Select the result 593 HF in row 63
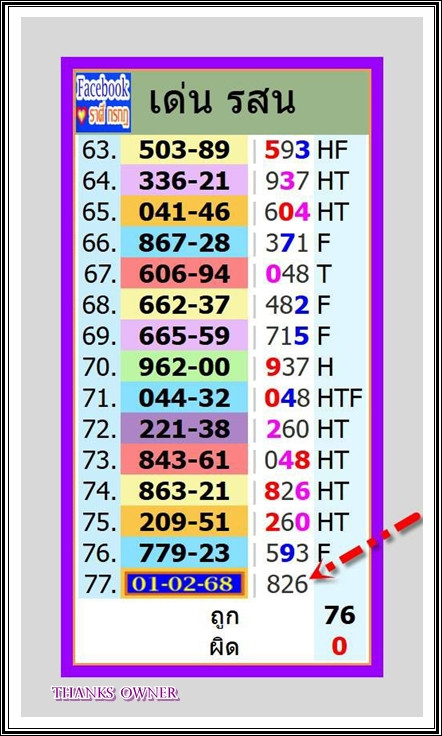This screenshot has width=442, height=736. (306, 150)
